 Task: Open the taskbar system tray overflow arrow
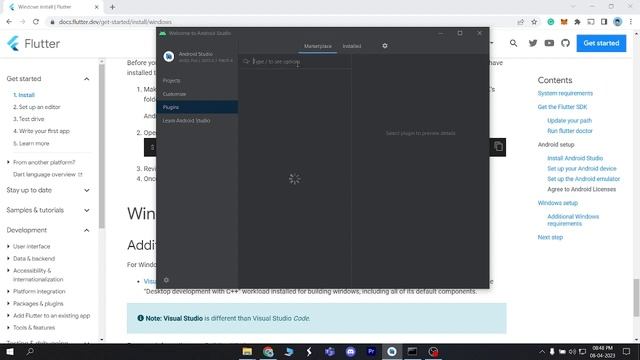click(542, 351)
